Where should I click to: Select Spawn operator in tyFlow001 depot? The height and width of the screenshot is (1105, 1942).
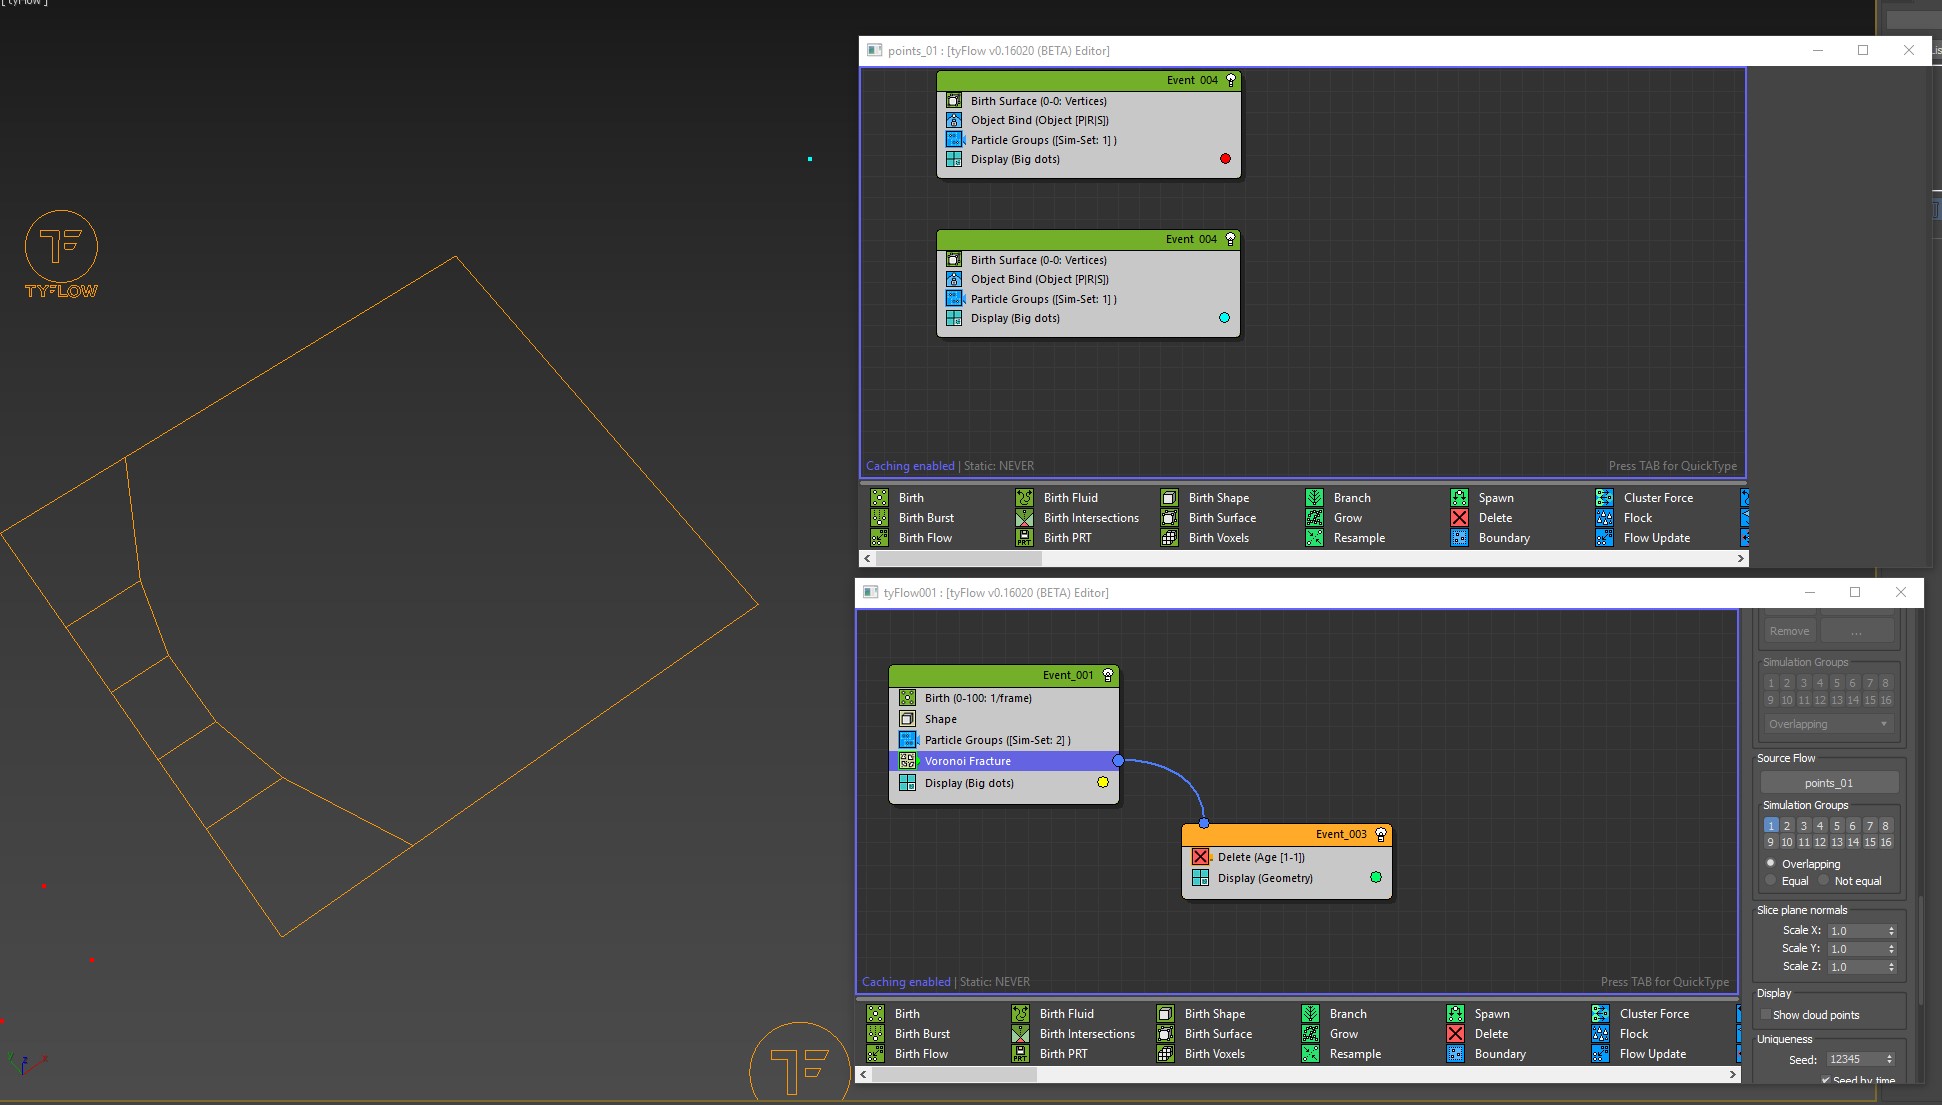pyautogui.click(x=1480, y=1014)
